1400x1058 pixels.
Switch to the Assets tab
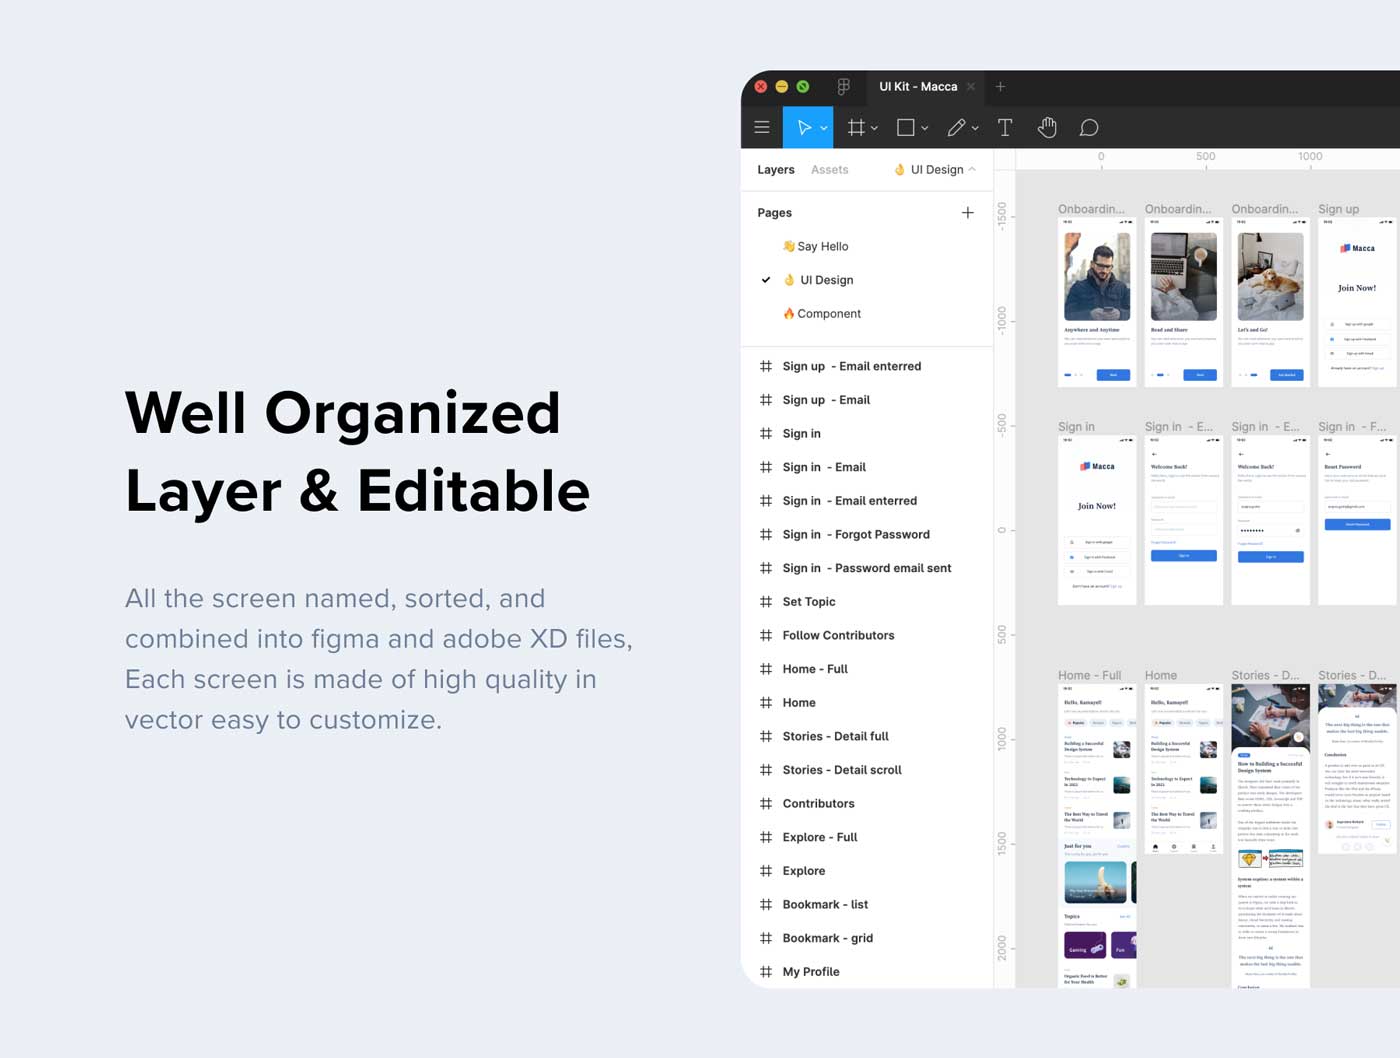tap(829, 170)
